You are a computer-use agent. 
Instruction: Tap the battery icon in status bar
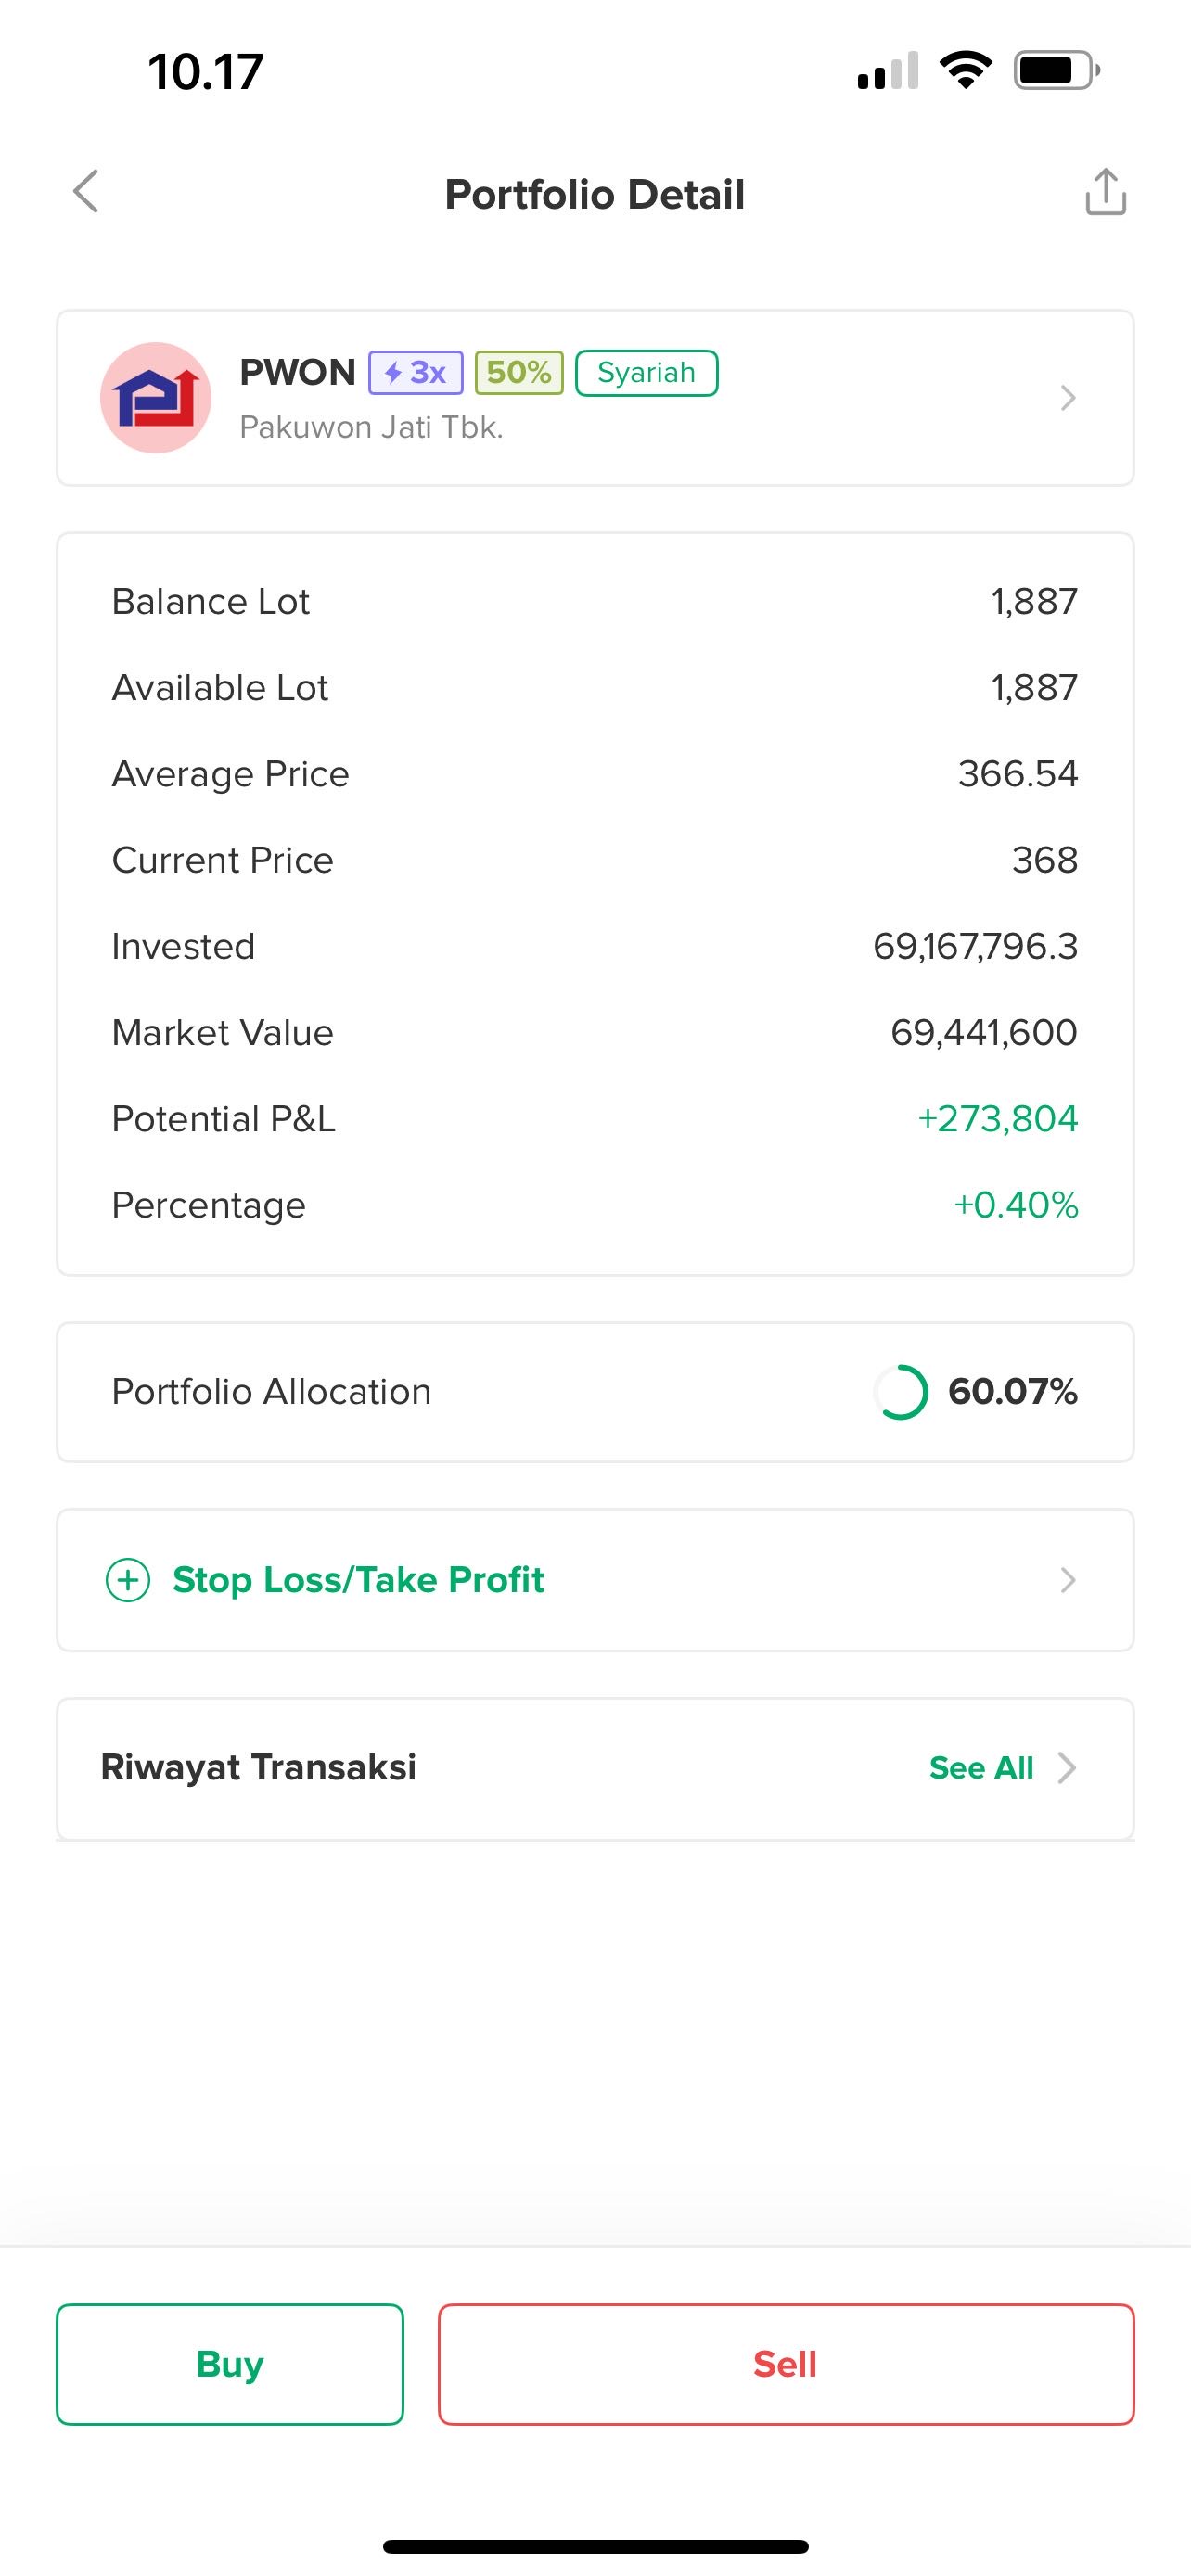click(1055, 71)
